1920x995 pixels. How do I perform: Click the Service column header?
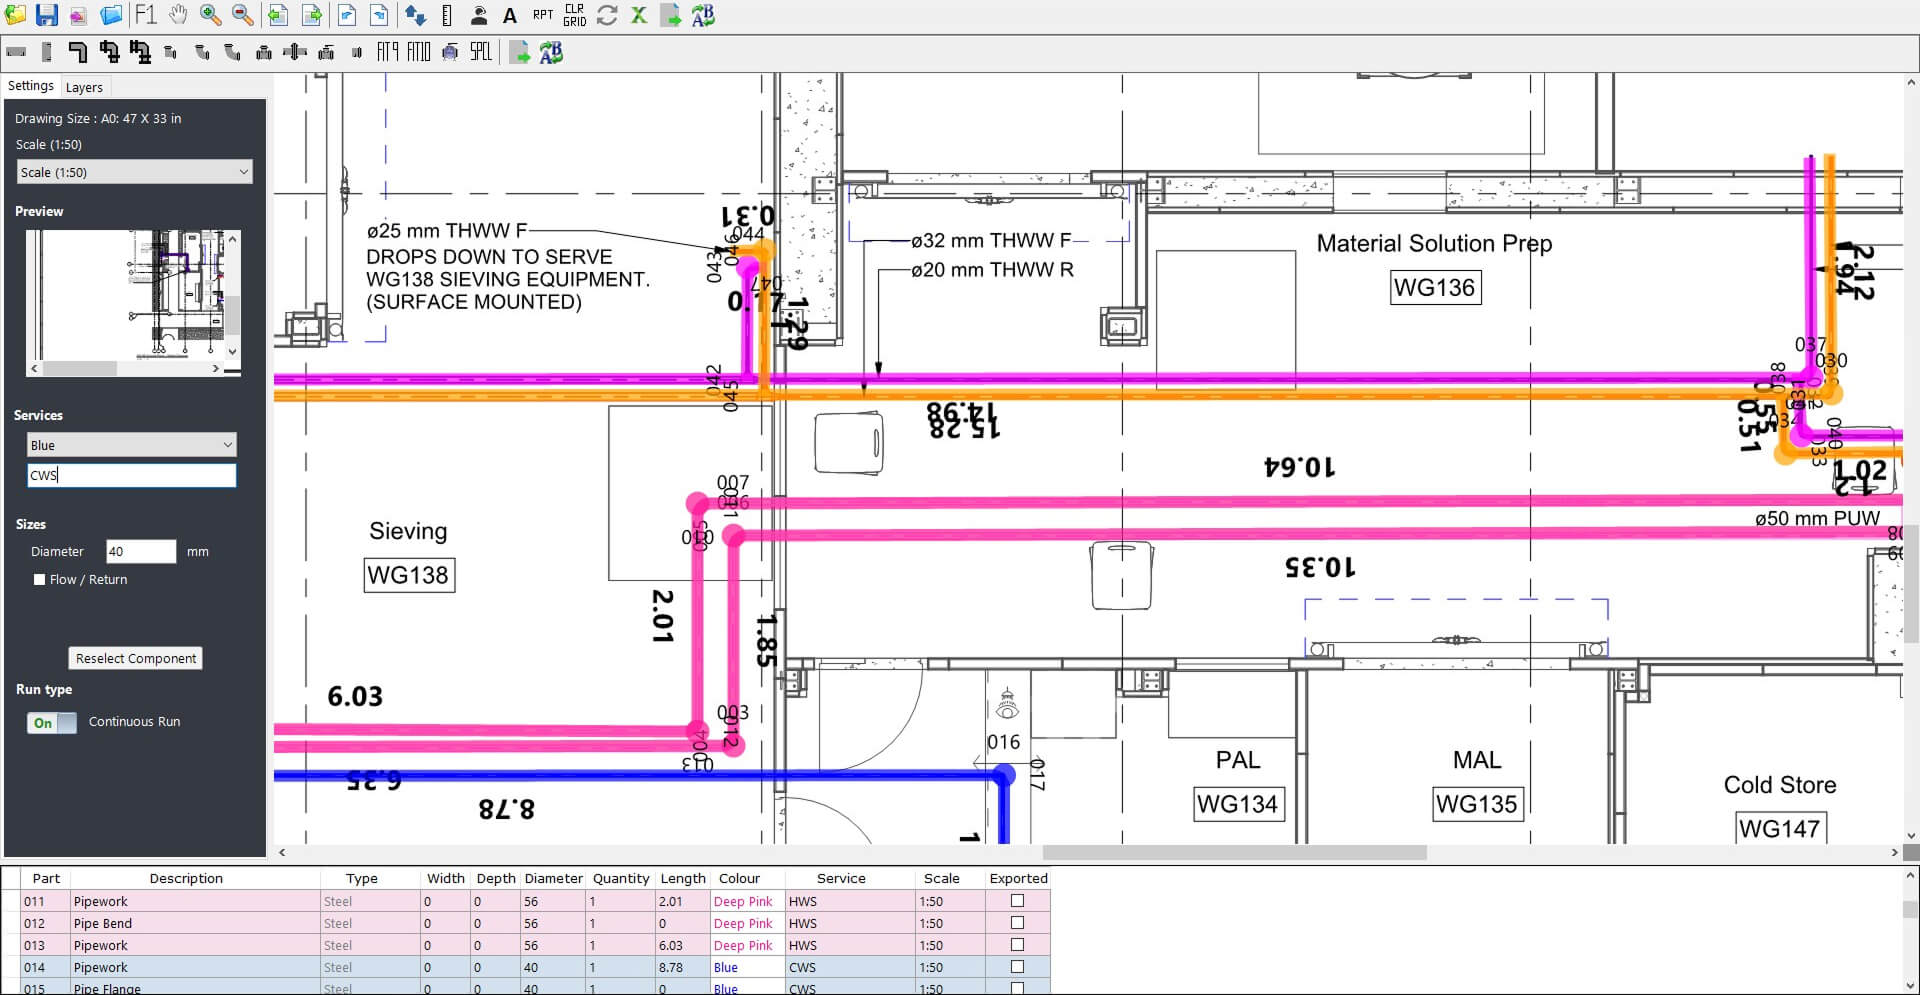[x=841, y=878]
